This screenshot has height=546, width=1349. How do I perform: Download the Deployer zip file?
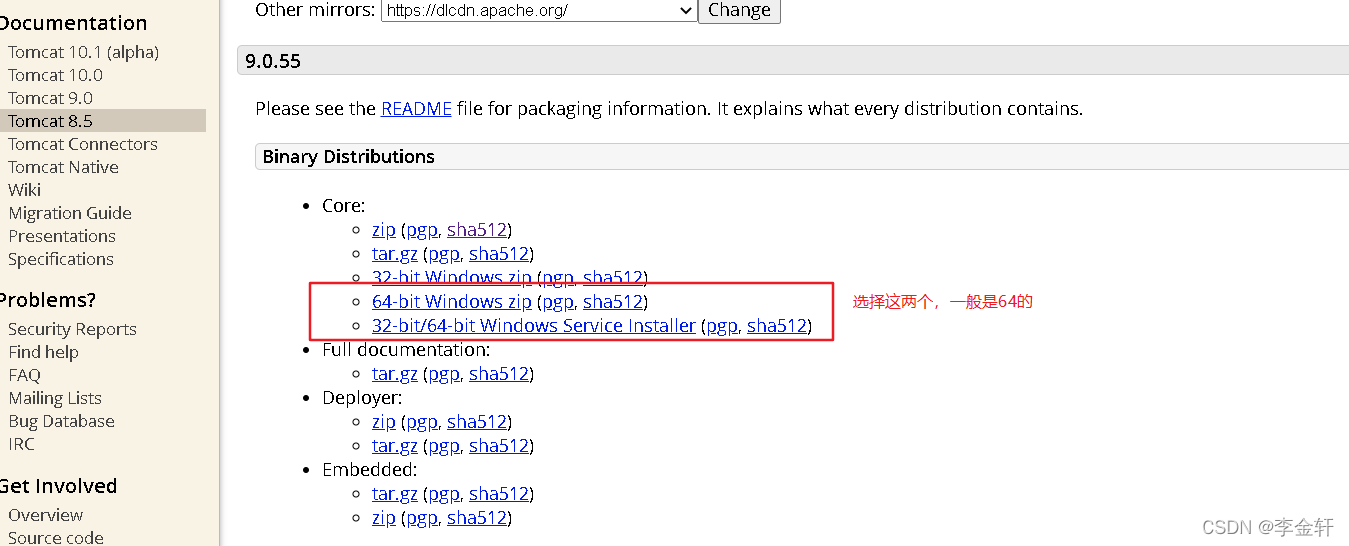[383, 422]
